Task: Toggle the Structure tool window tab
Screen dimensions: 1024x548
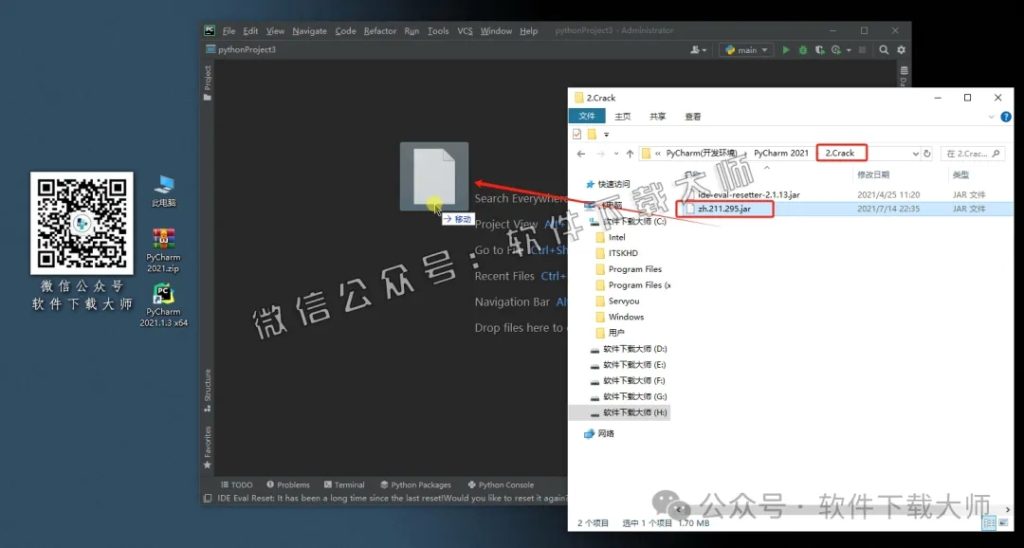Action: pos(208,390)
